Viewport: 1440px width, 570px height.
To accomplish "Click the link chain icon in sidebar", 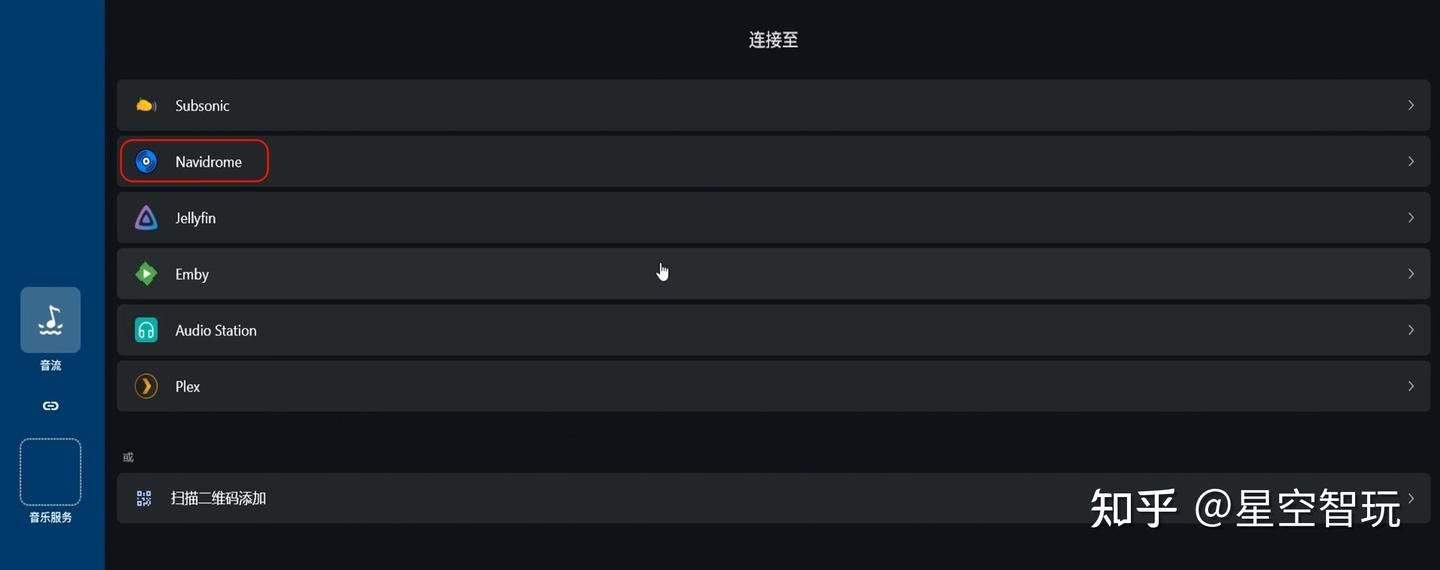I will (x=50, y=406).
